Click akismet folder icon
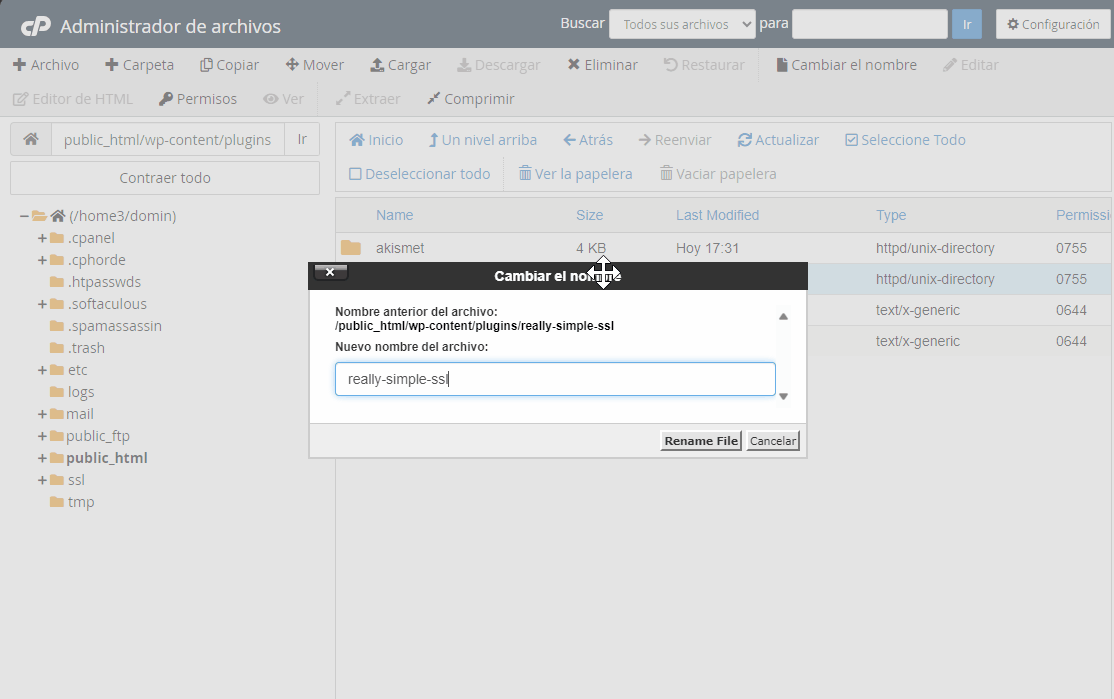This screenshot has height=699, width=1114. pyautogui.click(x=351, y=248)
